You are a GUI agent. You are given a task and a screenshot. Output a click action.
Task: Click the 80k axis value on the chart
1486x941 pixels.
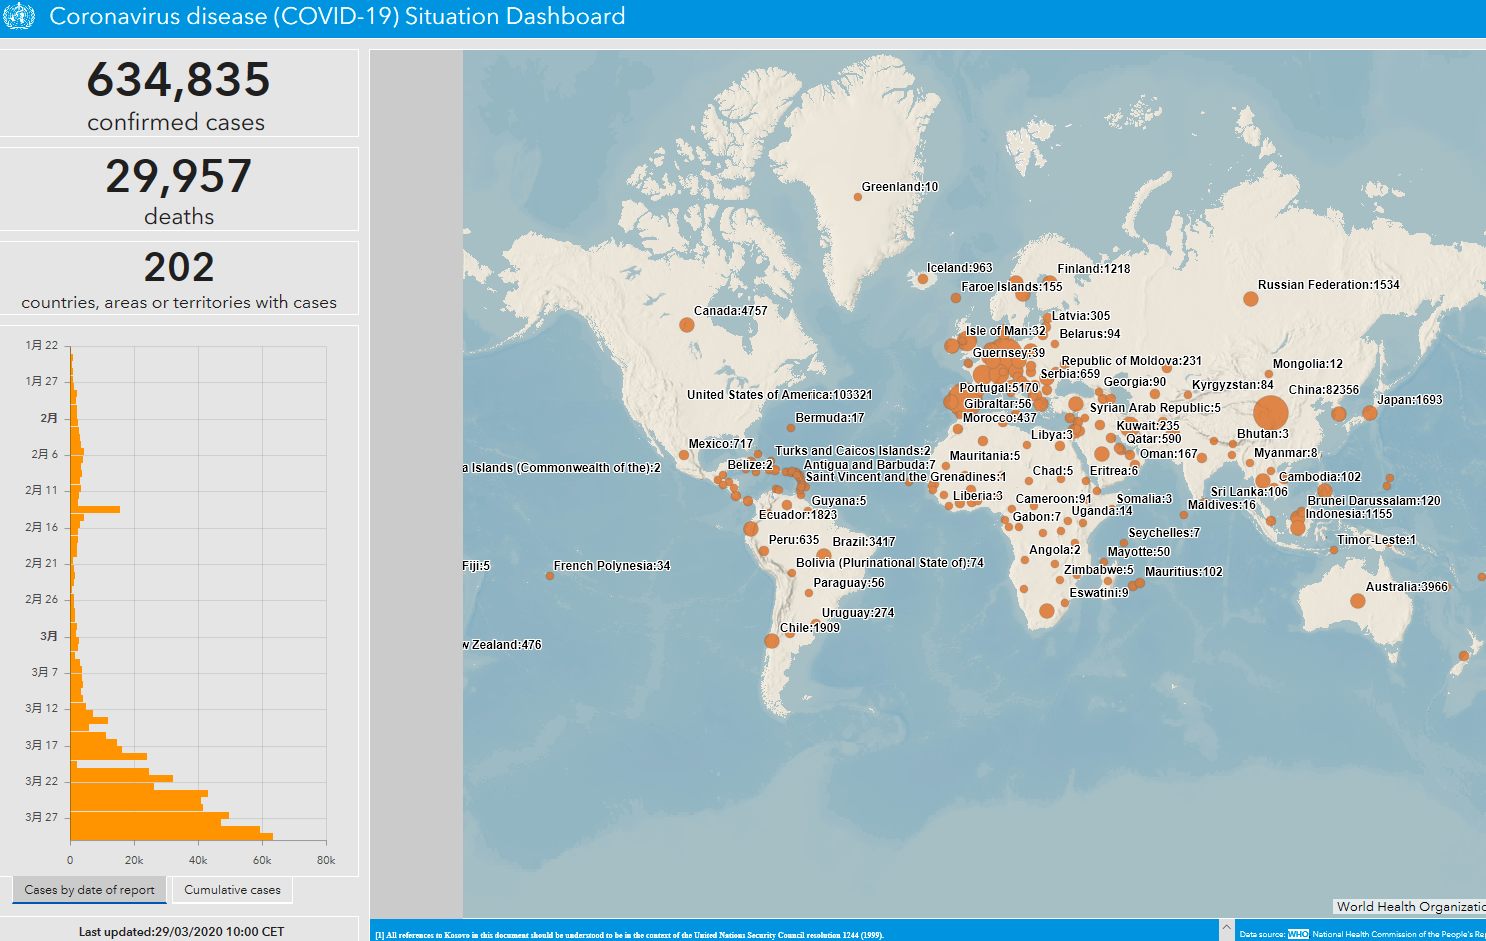[x=326, y=860]
